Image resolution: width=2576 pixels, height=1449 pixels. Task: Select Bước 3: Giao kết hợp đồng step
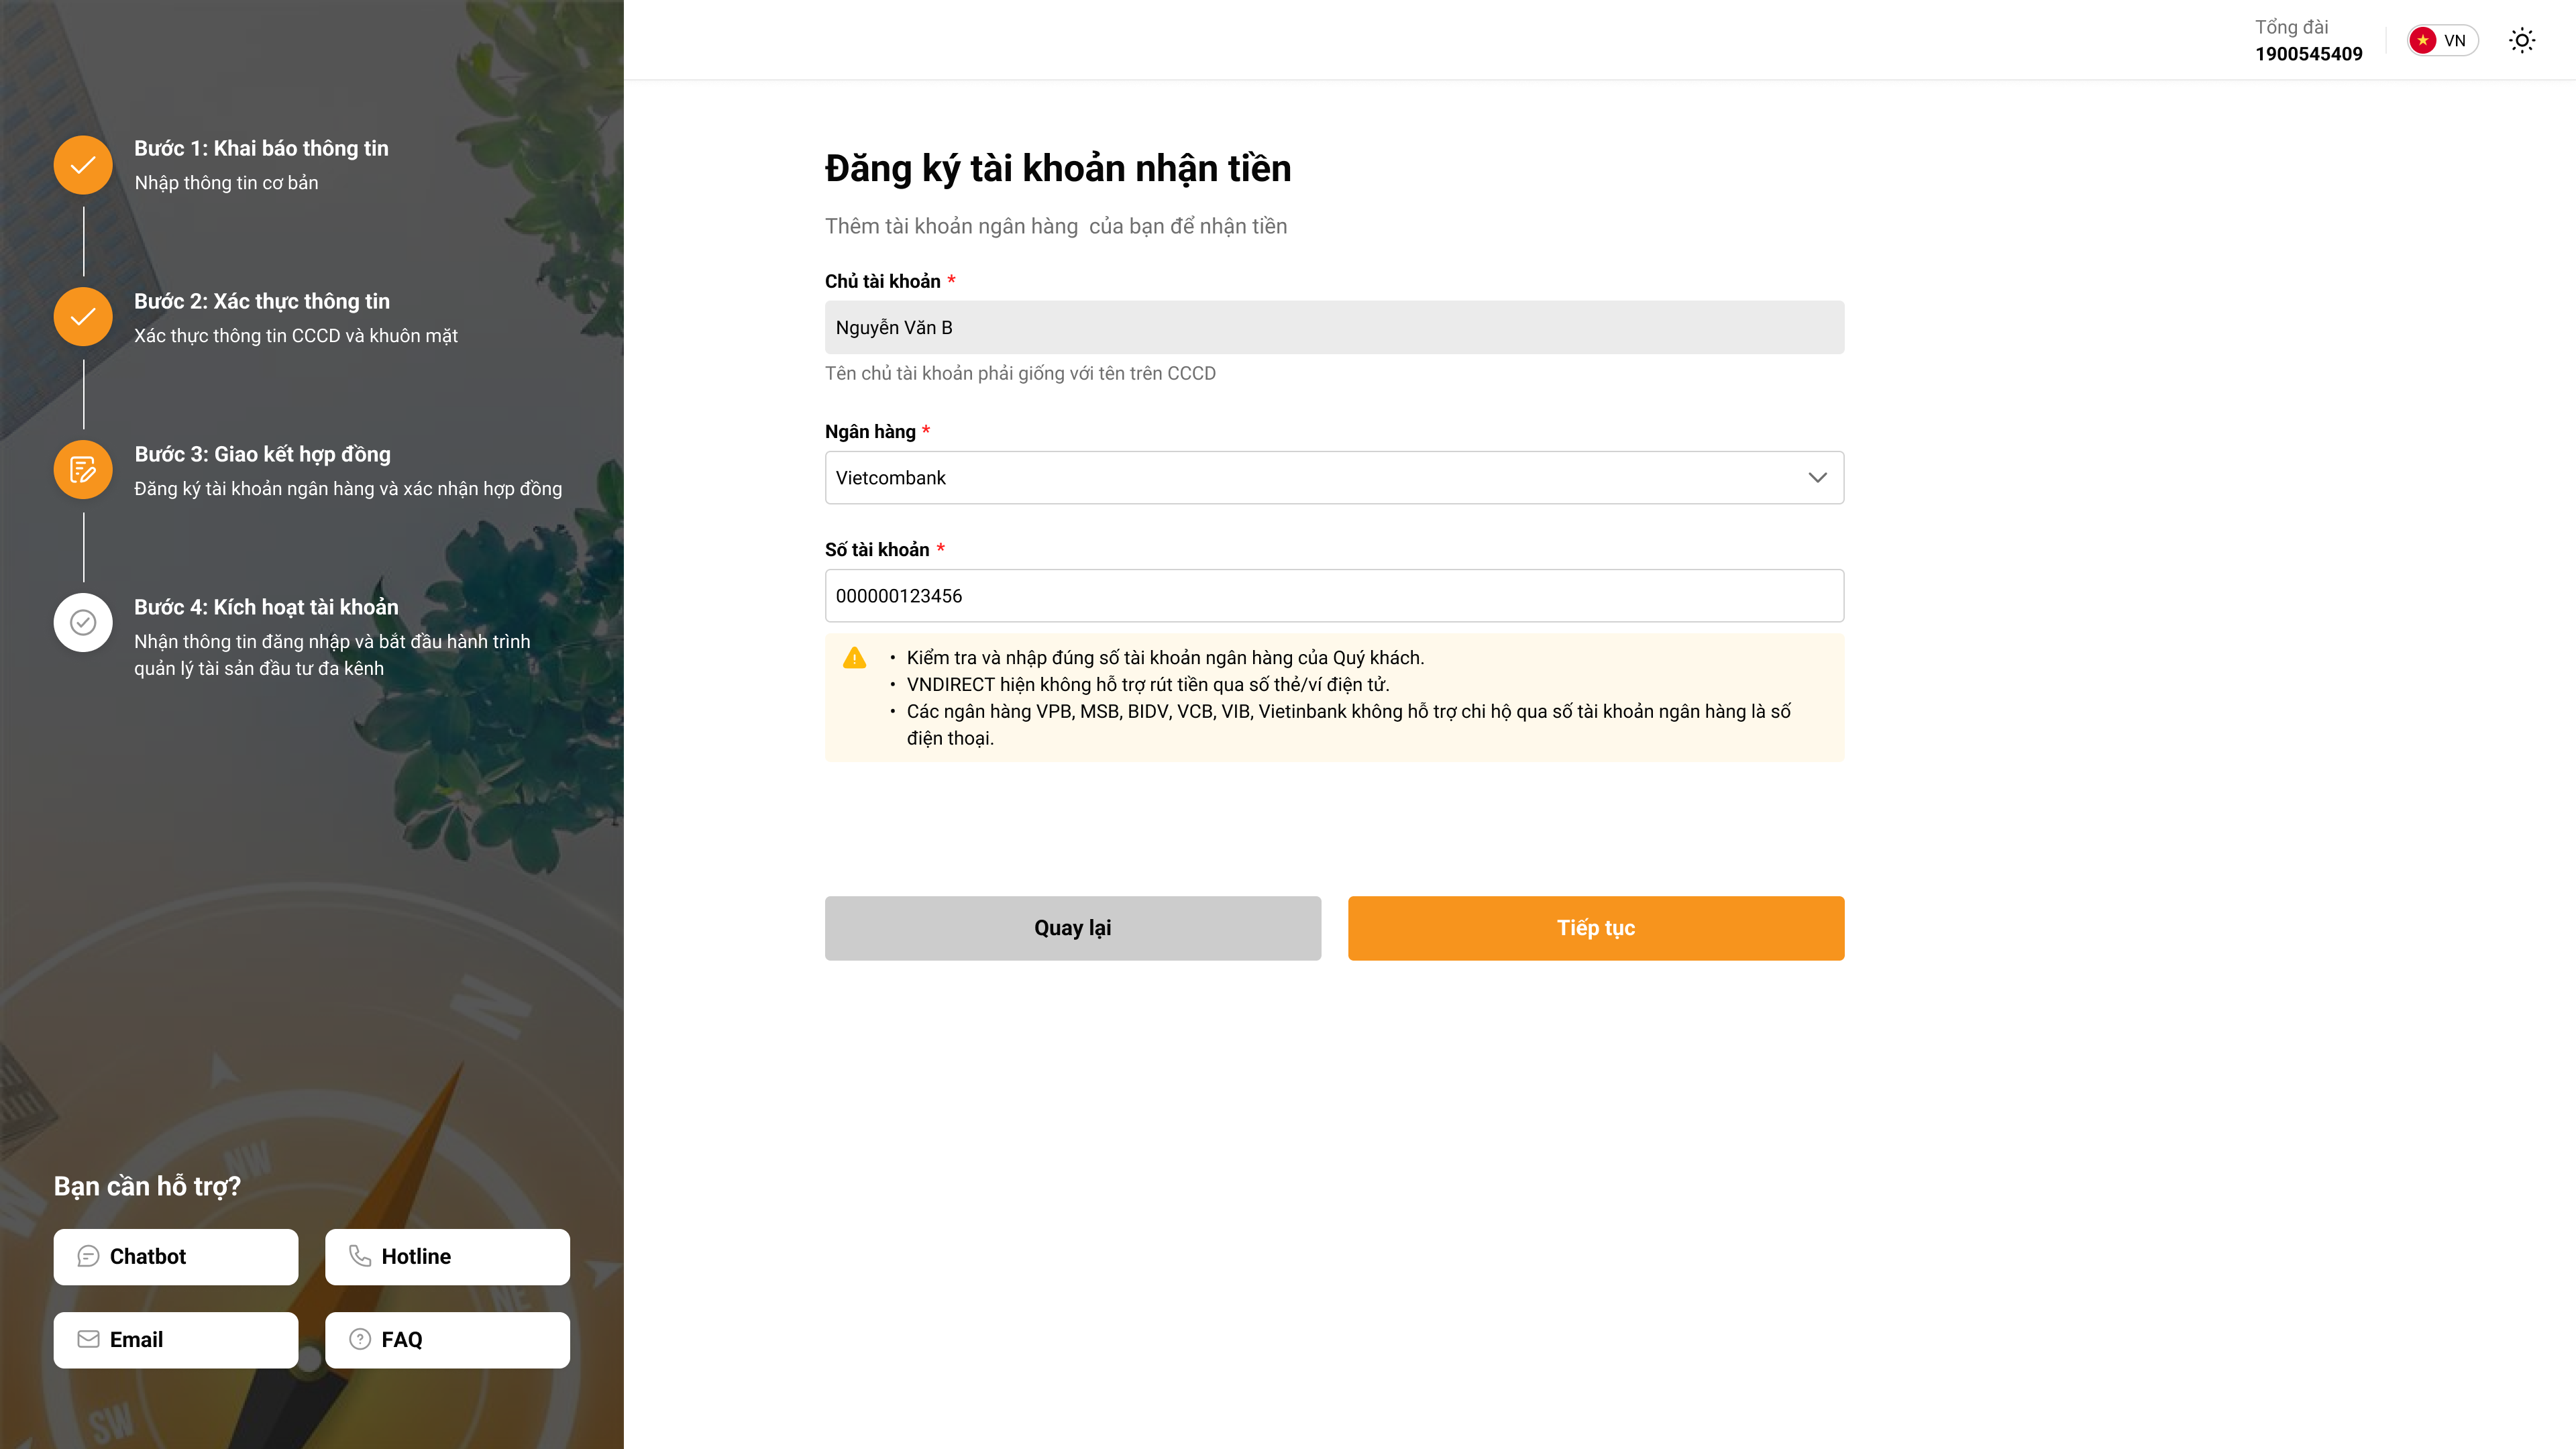point(263,454)
